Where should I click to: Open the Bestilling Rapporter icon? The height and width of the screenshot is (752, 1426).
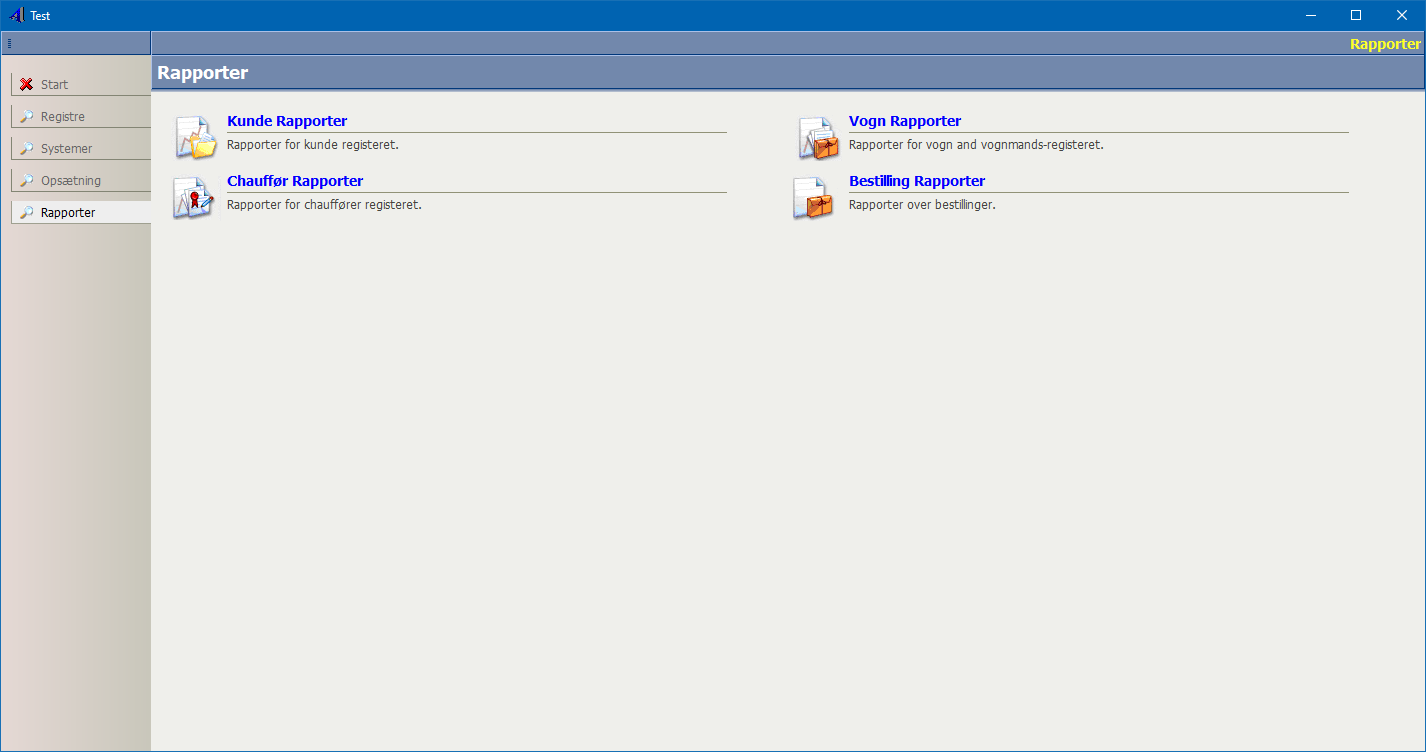[813, 198]
